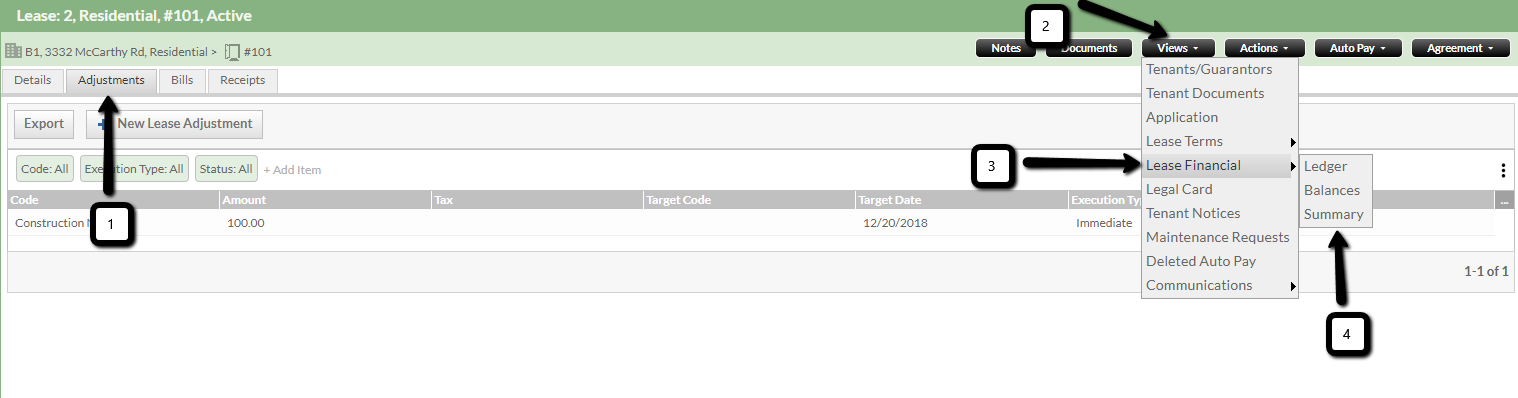The image size is (1518, 398).
Task: Switch to the Details tab
Action: (x=33, y=80)
